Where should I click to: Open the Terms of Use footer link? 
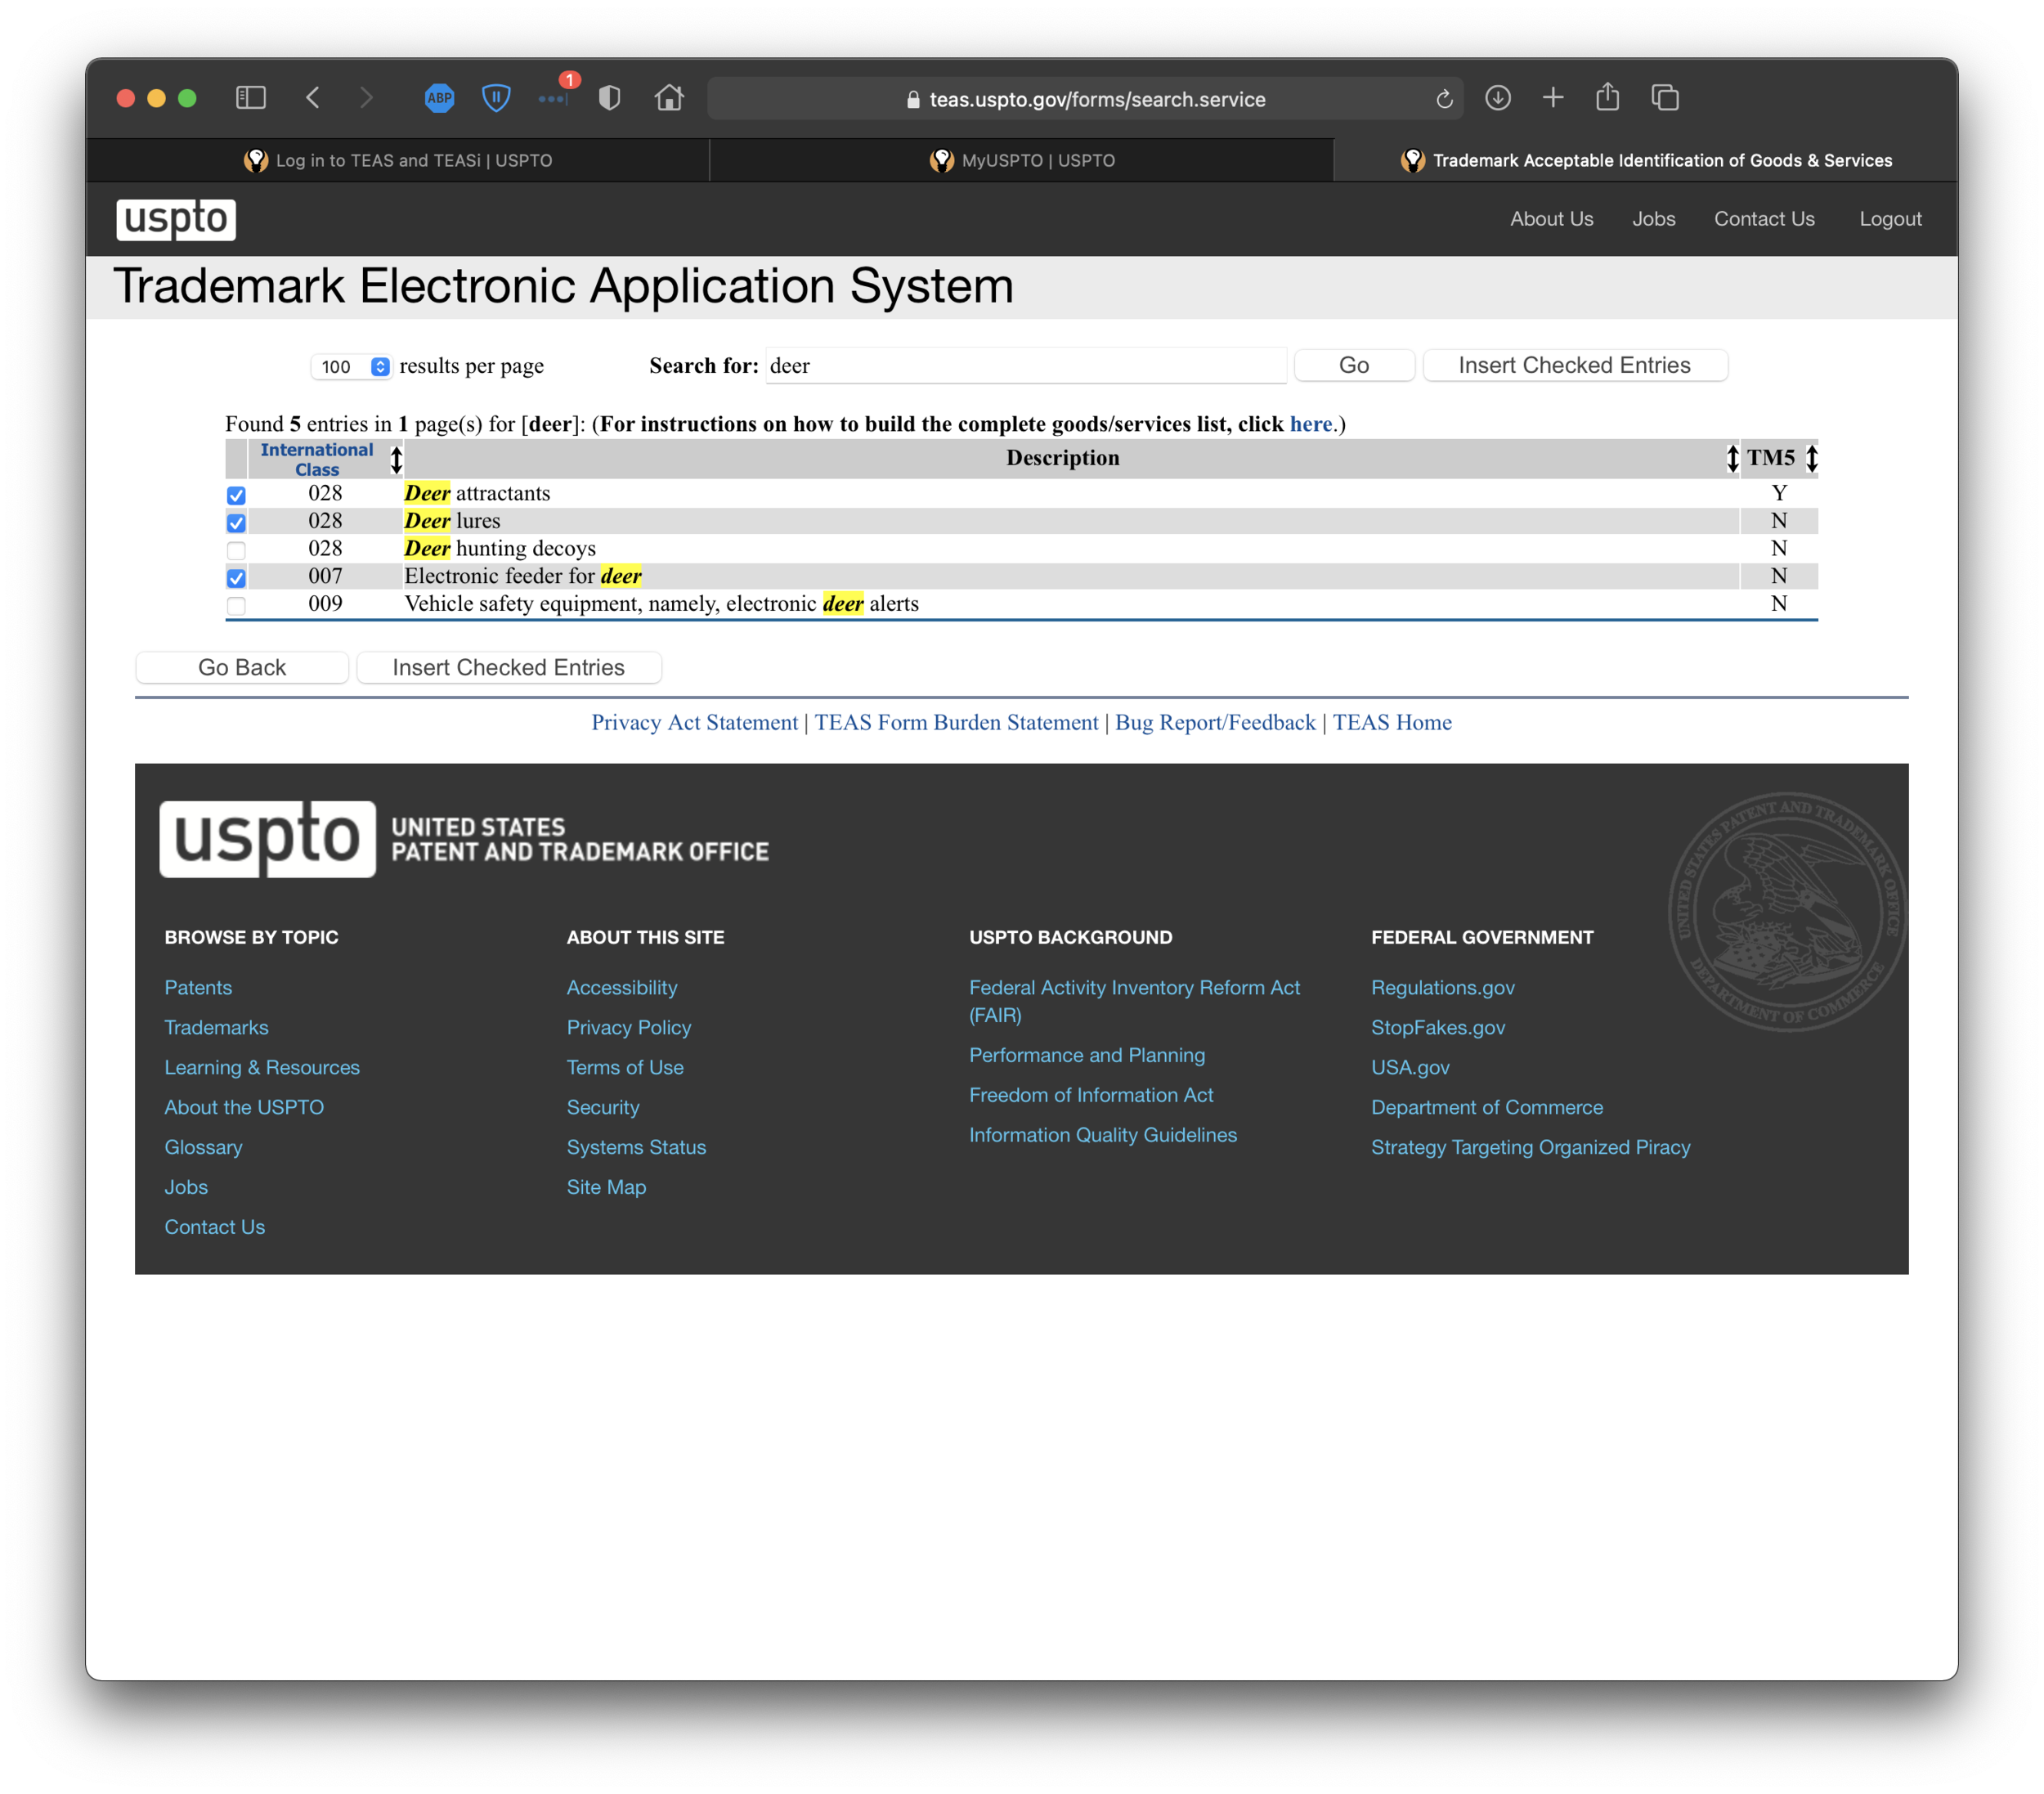pyautogui.click(x=625, y=1067)
